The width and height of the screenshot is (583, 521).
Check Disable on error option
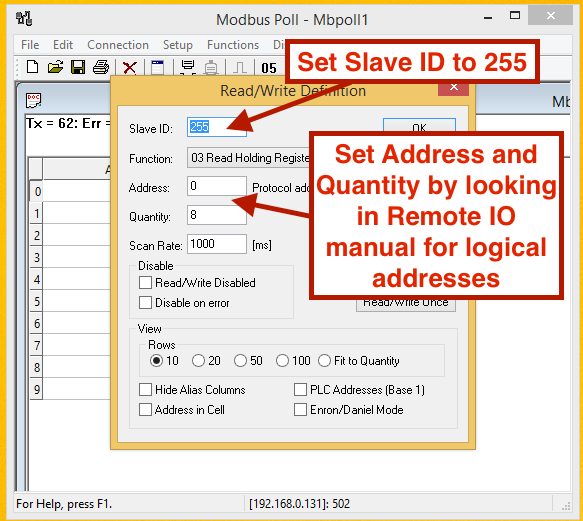145,303
